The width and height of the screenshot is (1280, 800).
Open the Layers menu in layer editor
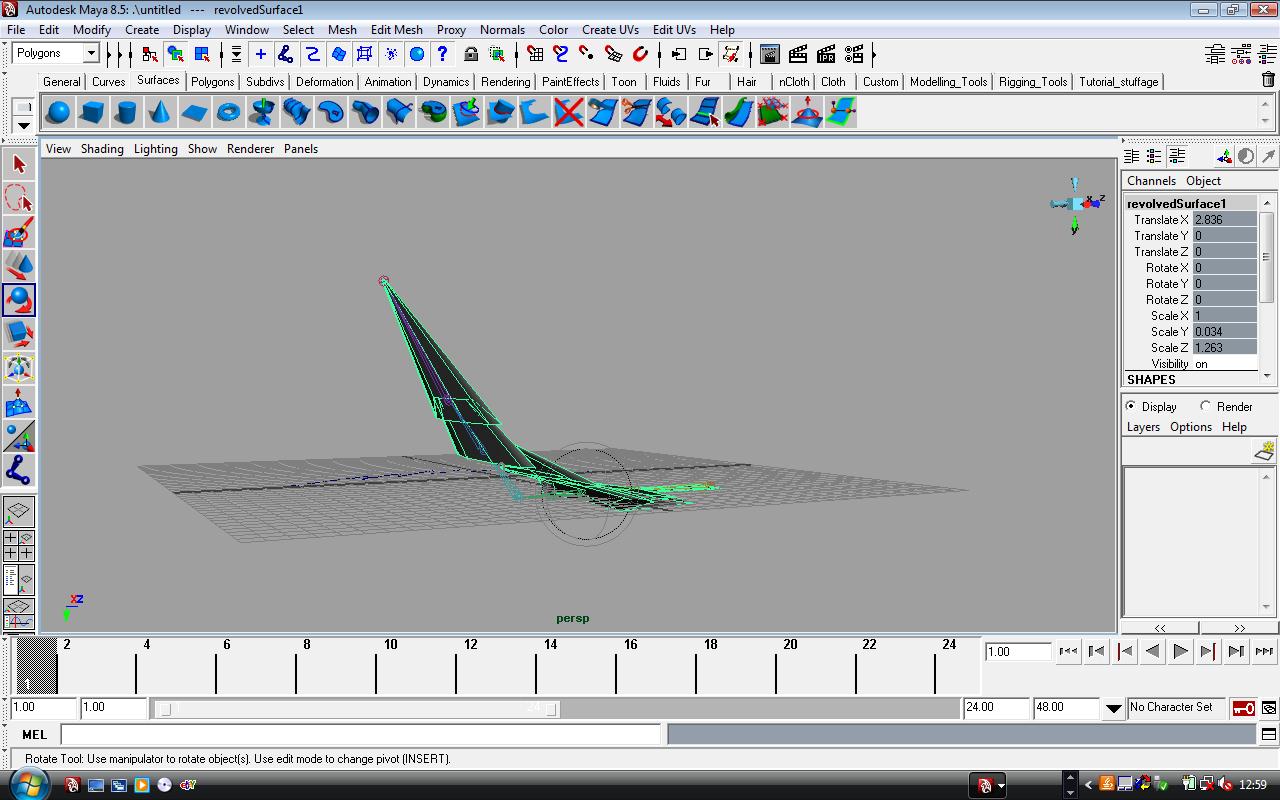click(x=1143, y=426)
